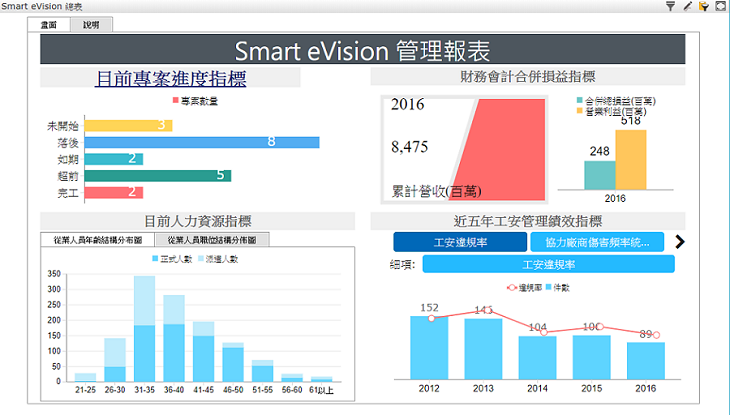Click the yellow 未開始 bar showing 3
Screen dimensions: 730x415
point(128,125)
